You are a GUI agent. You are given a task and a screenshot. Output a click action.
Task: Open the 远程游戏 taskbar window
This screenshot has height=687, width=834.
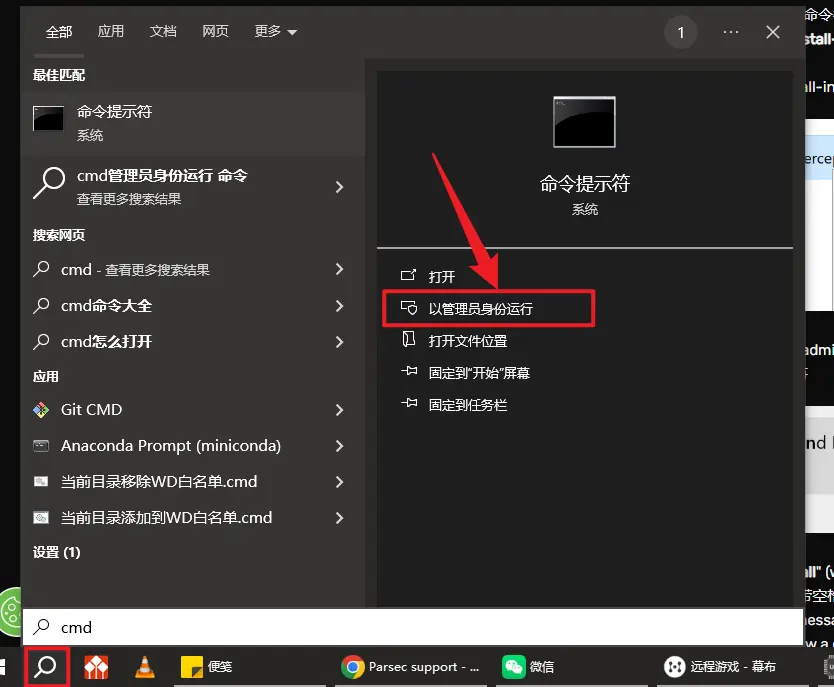pyautogui.click(x=720, y=667)
